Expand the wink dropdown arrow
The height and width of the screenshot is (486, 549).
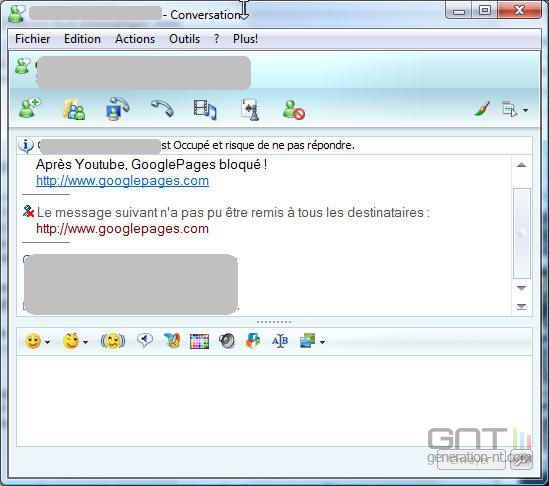(85, 342)
